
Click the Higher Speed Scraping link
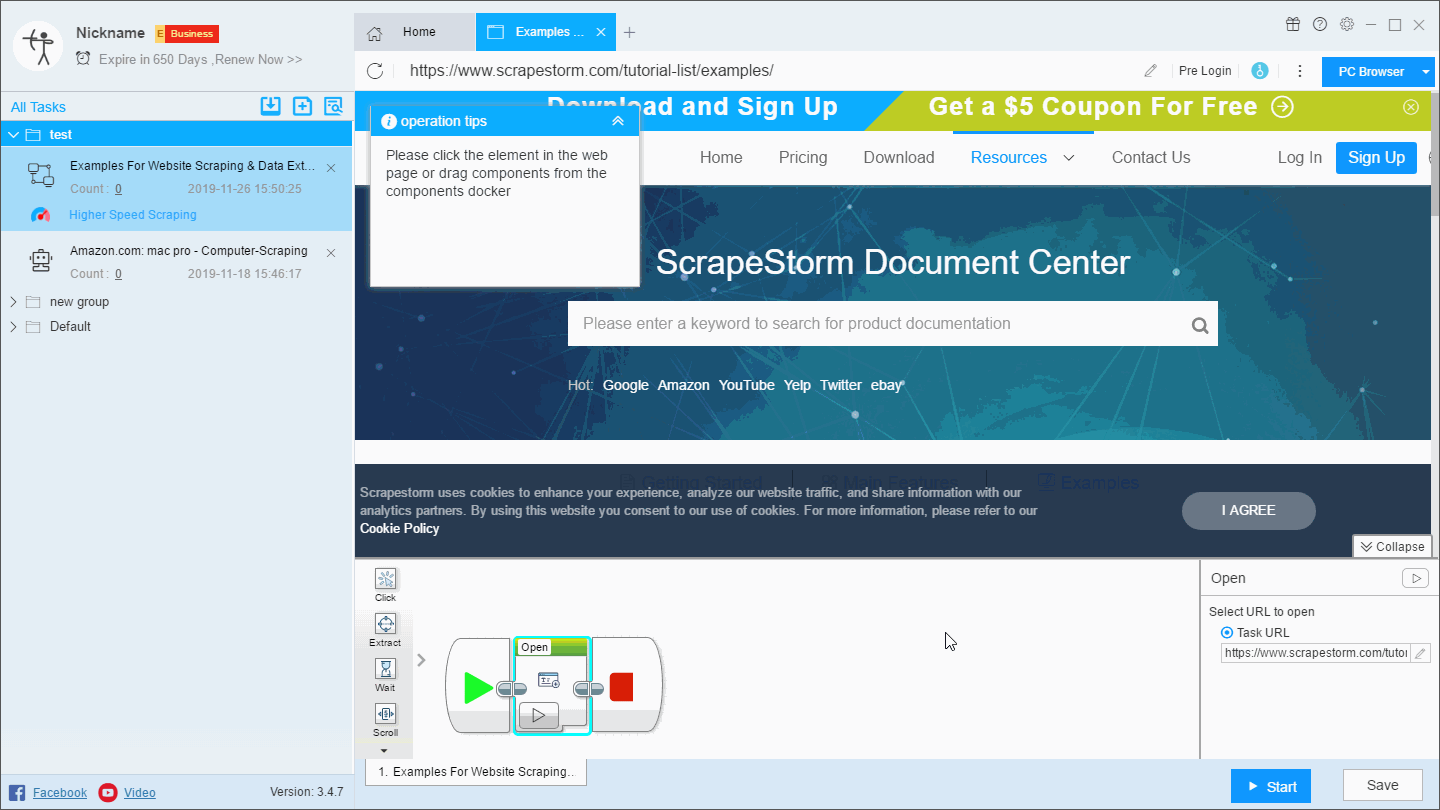point(133,215)
